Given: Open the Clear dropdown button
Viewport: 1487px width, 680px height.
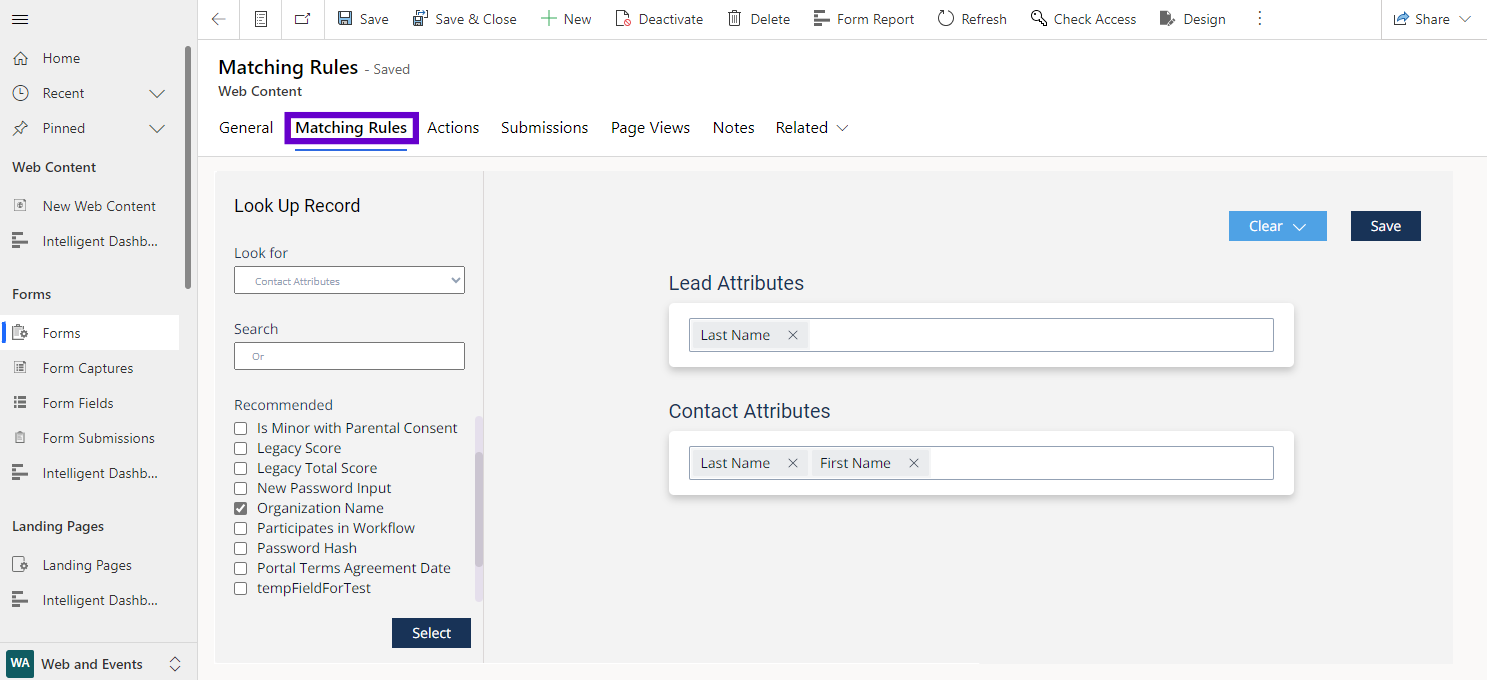Looking at the screenshot, I should (1277, 226).
